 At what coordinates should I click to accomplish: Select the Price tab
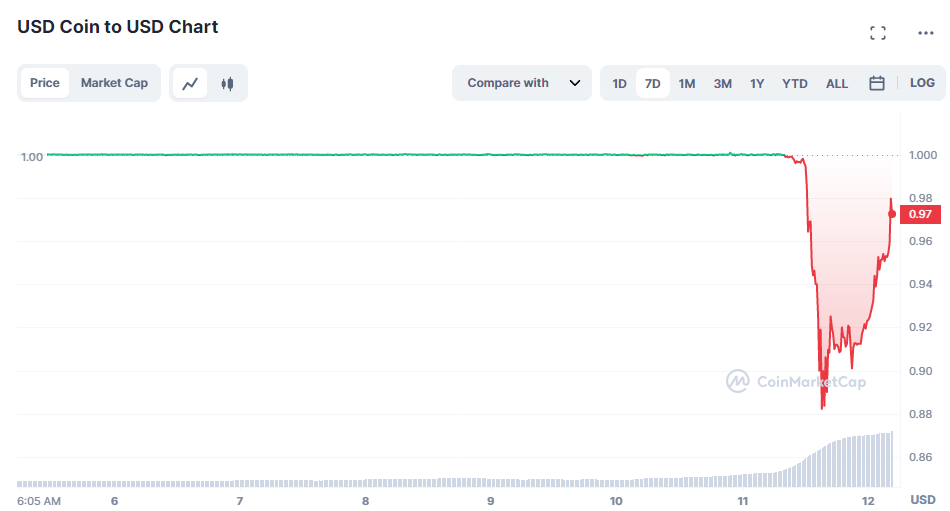45,83
